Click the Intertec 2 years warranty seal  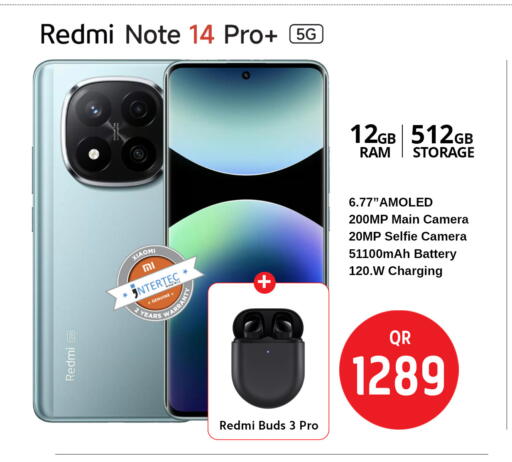point(155,284)
